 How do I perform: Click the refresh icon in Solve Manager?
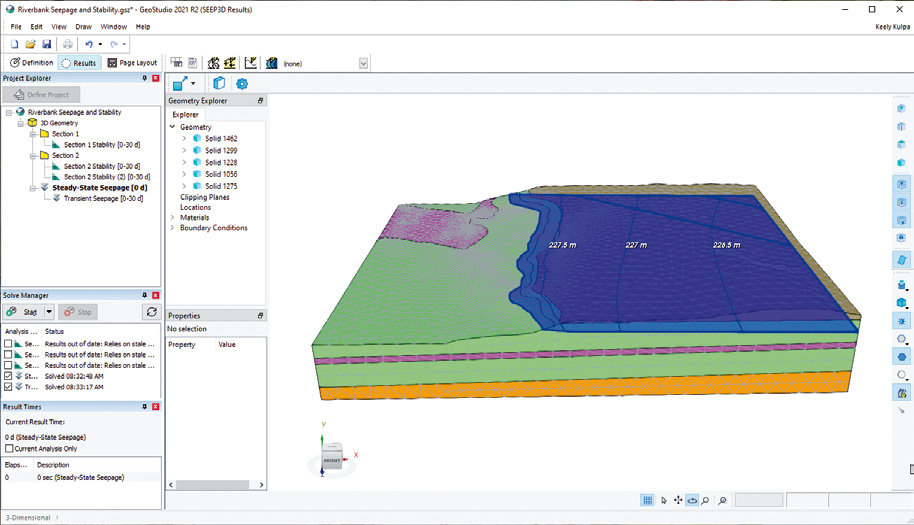click(x=152, y=312)
